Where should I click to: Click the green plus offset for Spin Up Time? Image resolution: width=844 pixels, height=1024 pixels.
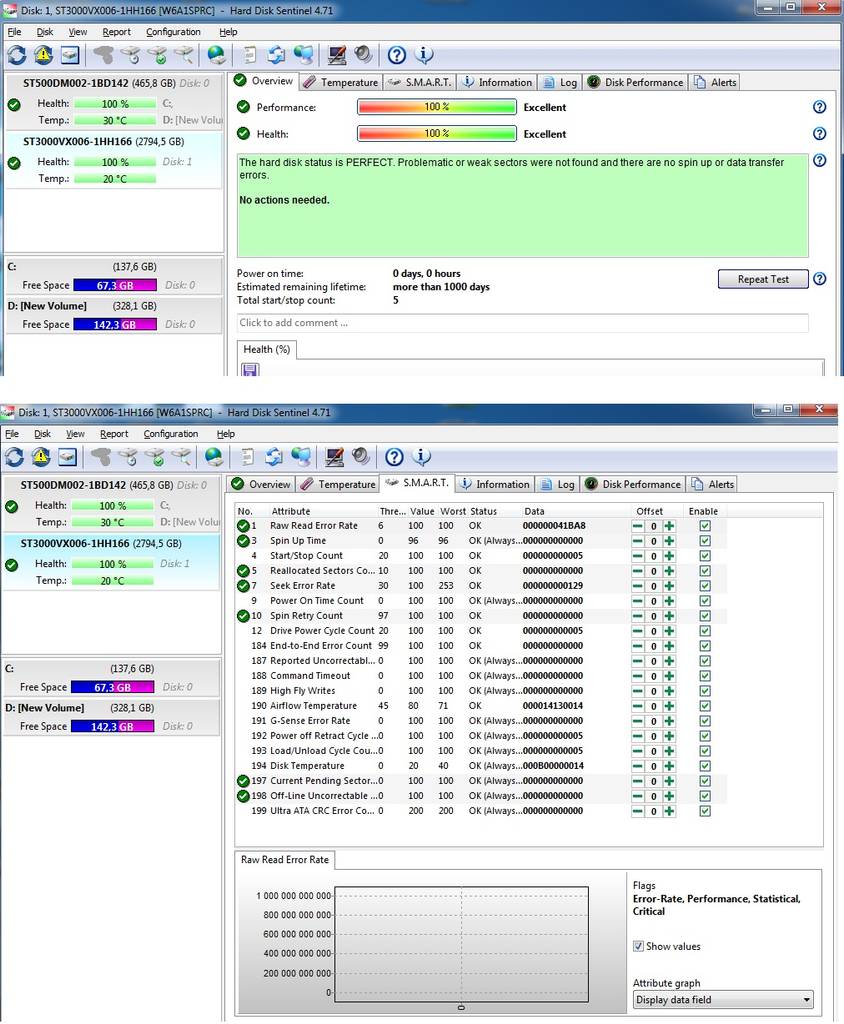669,541
